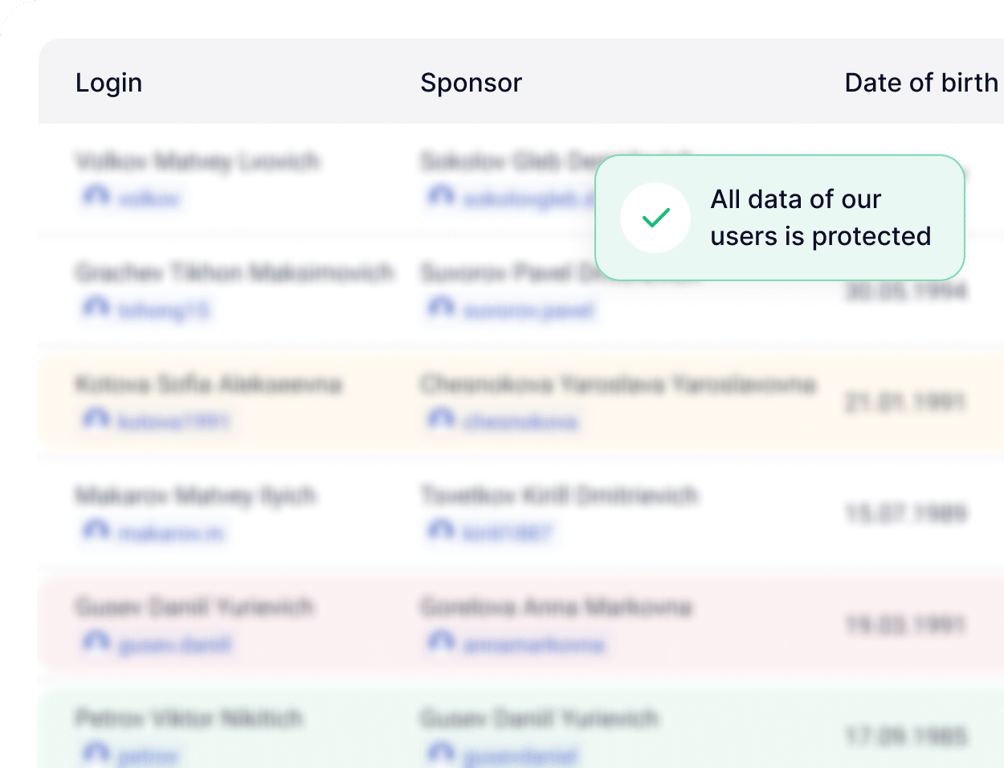The width and height of the screenshot is (1004, 768).
Task: Open the annamarkovna sponsor link
Action: 534,645
